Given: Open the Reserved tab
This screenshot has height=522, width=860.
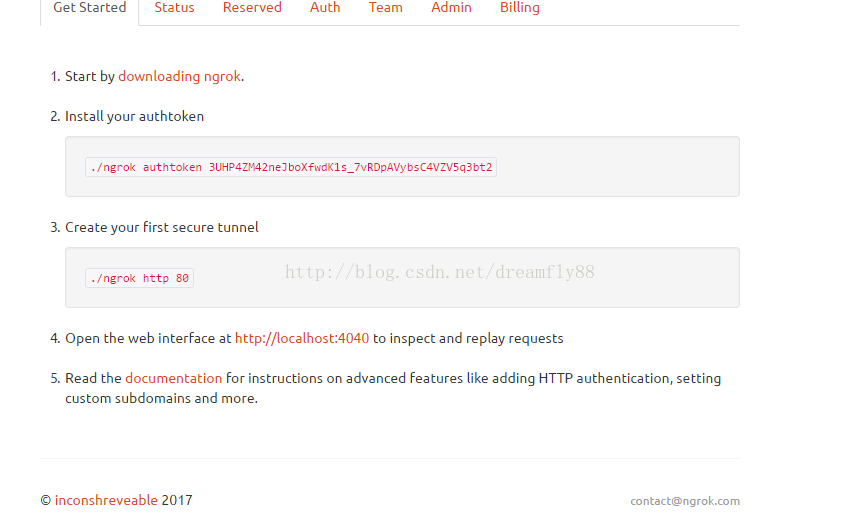Looking at the screenshot, I should click(x=252, y=8).
